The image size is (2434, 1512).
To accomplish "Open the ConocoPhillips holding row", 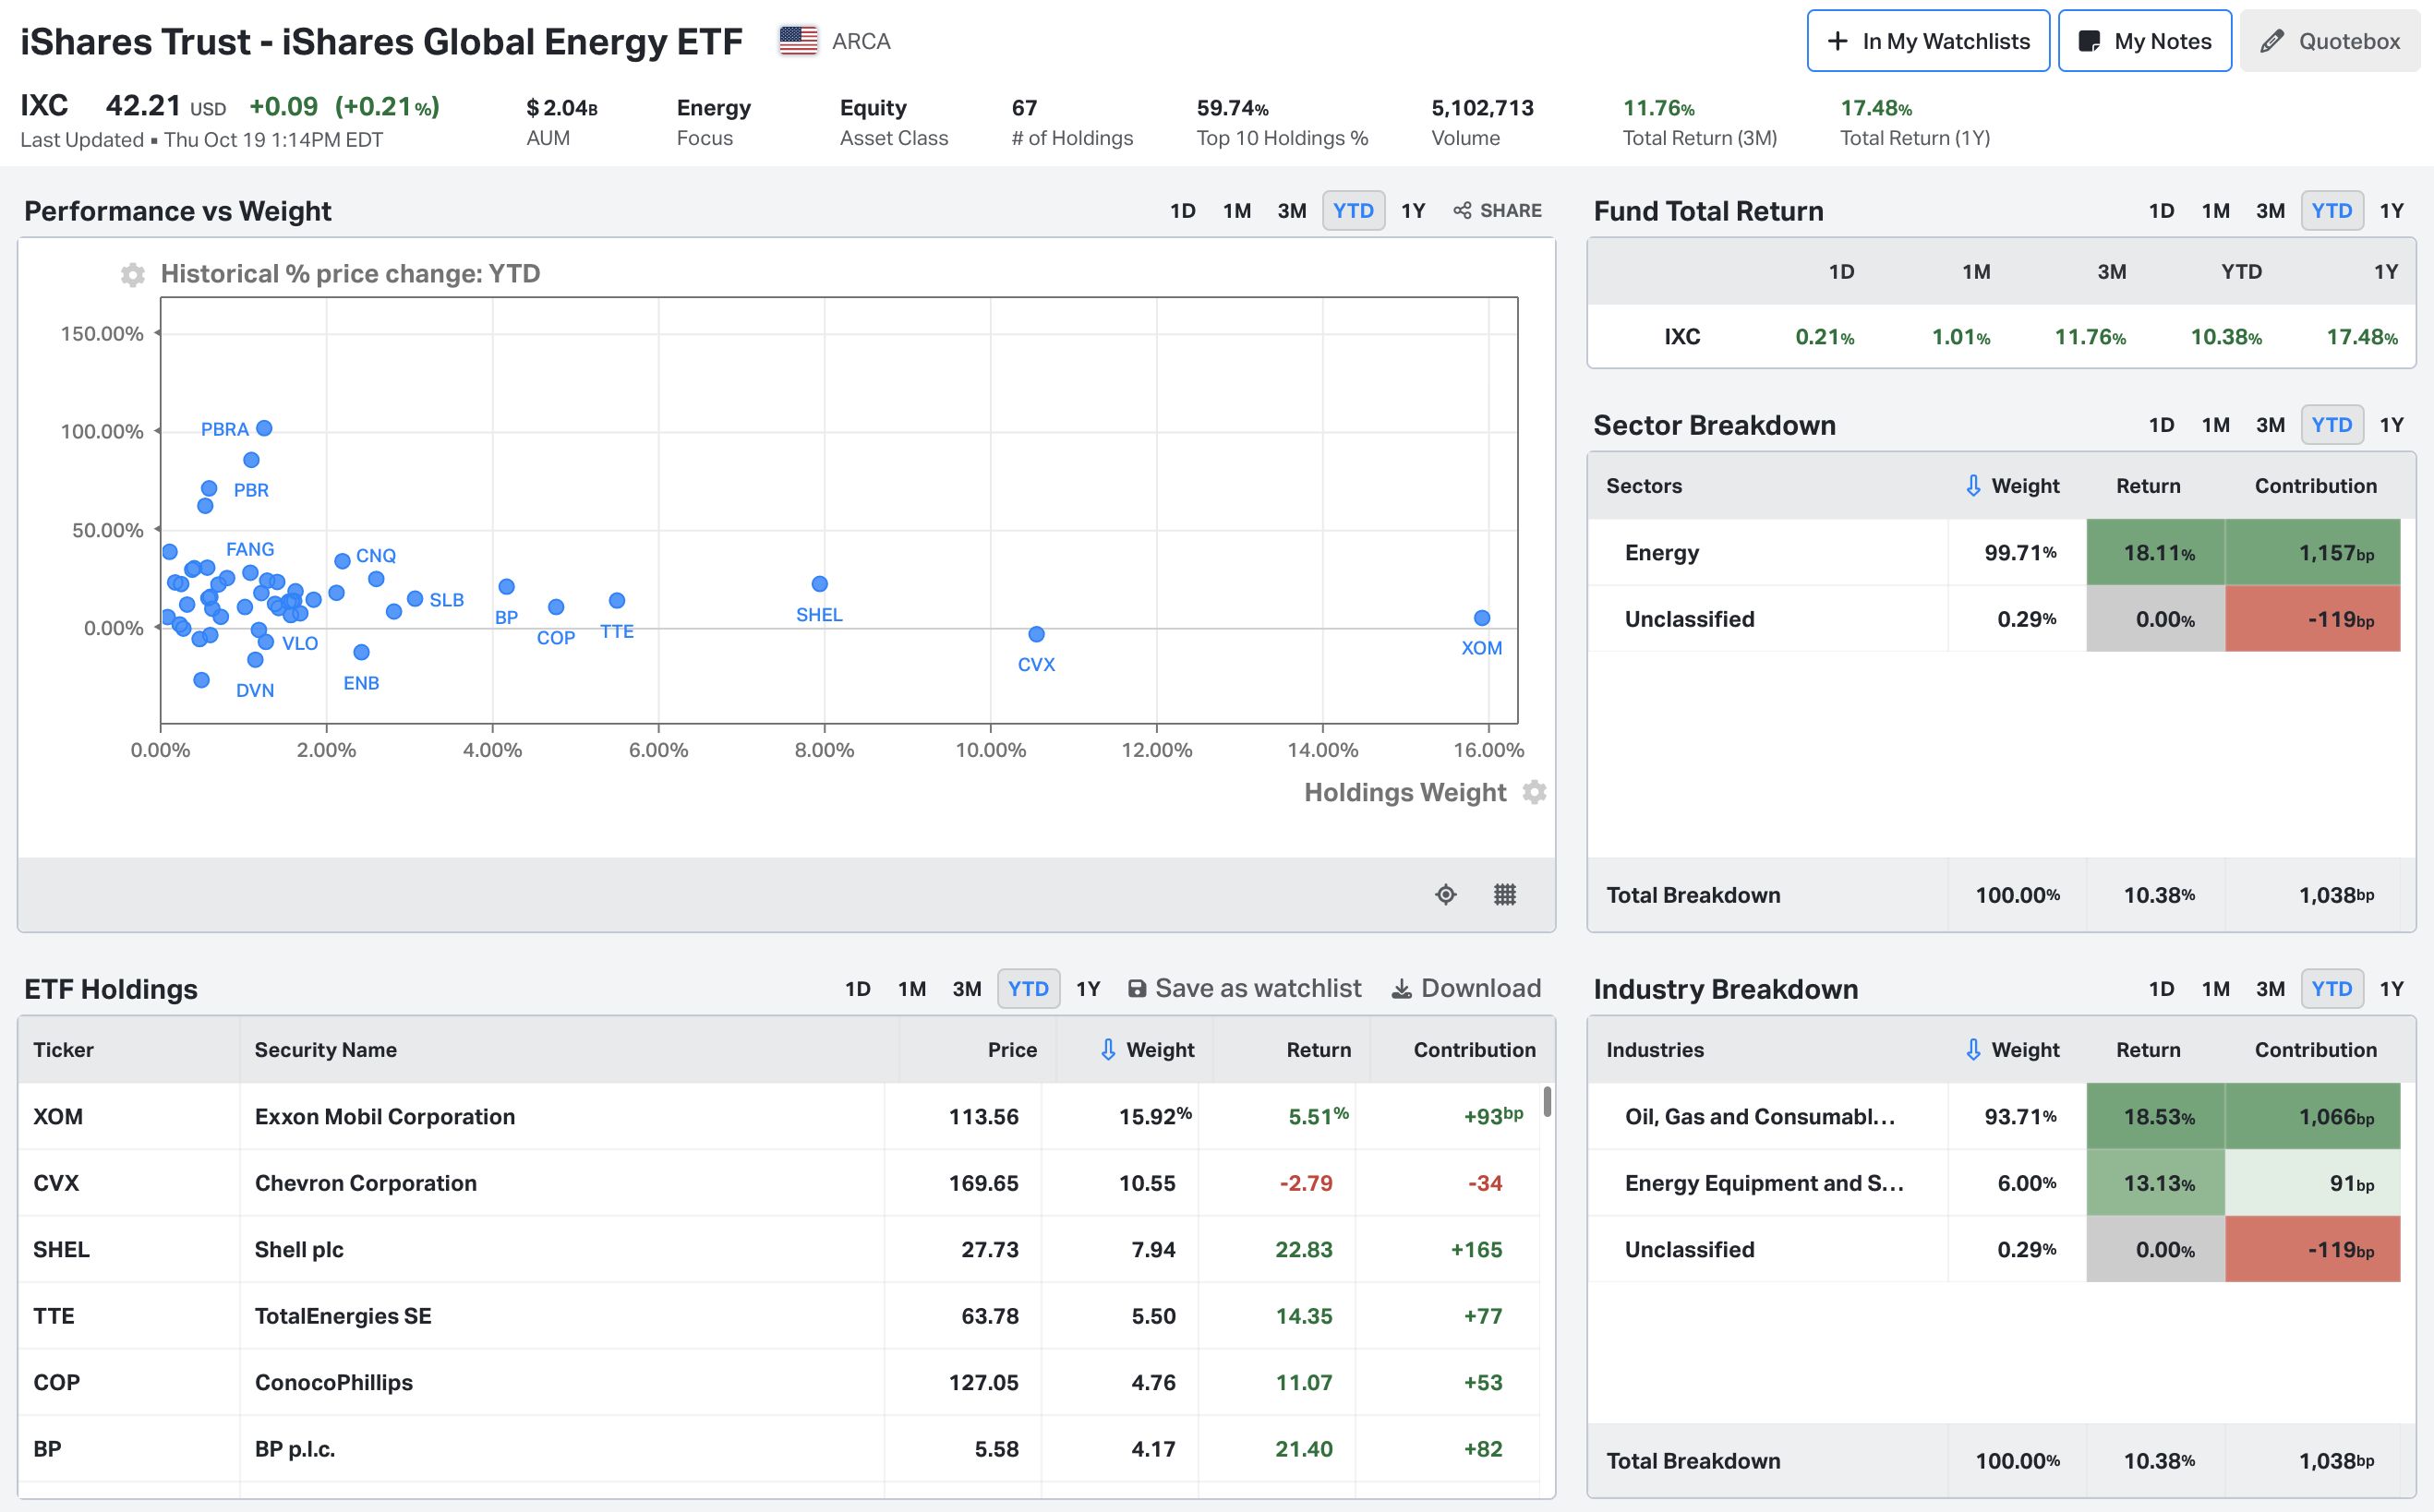I will [x=779, y=1382].
